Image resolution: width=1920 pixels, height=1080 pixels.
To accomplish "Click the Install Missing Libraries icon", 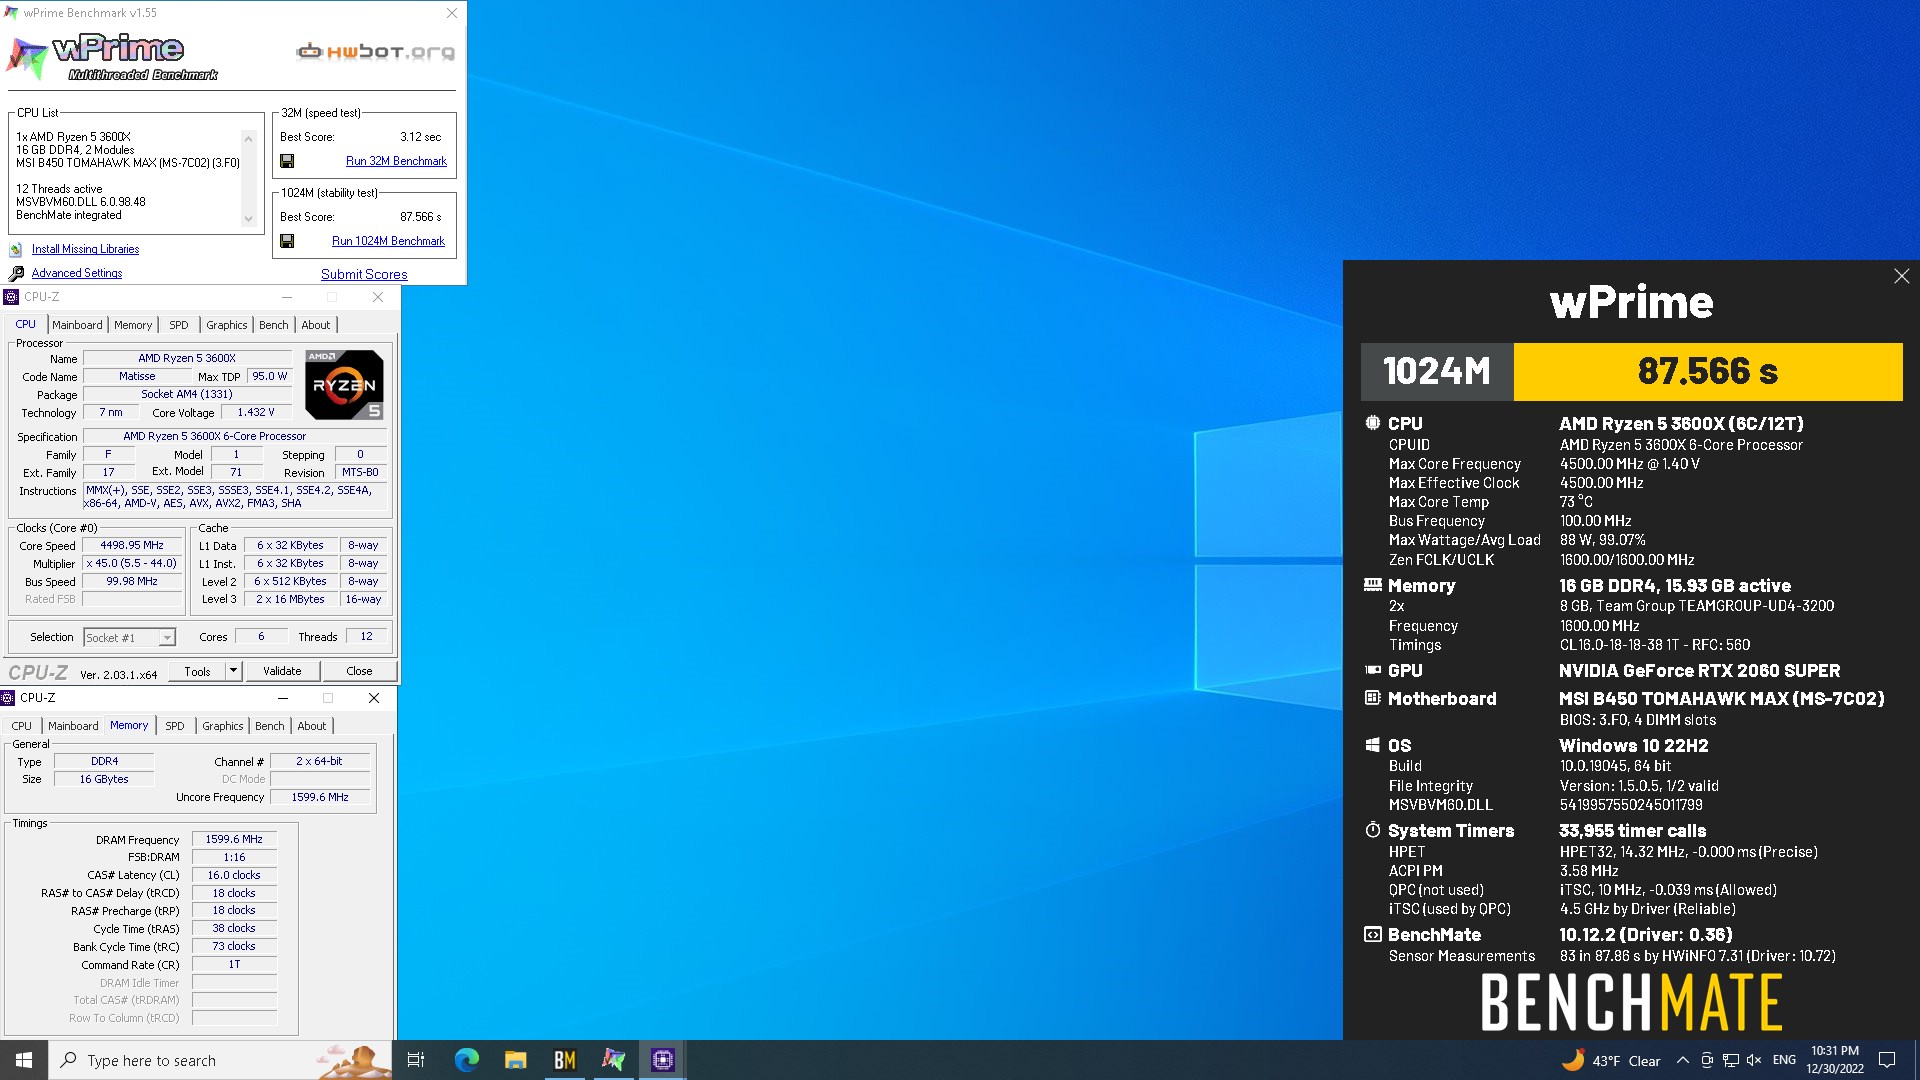I will (x=16, y=250).
